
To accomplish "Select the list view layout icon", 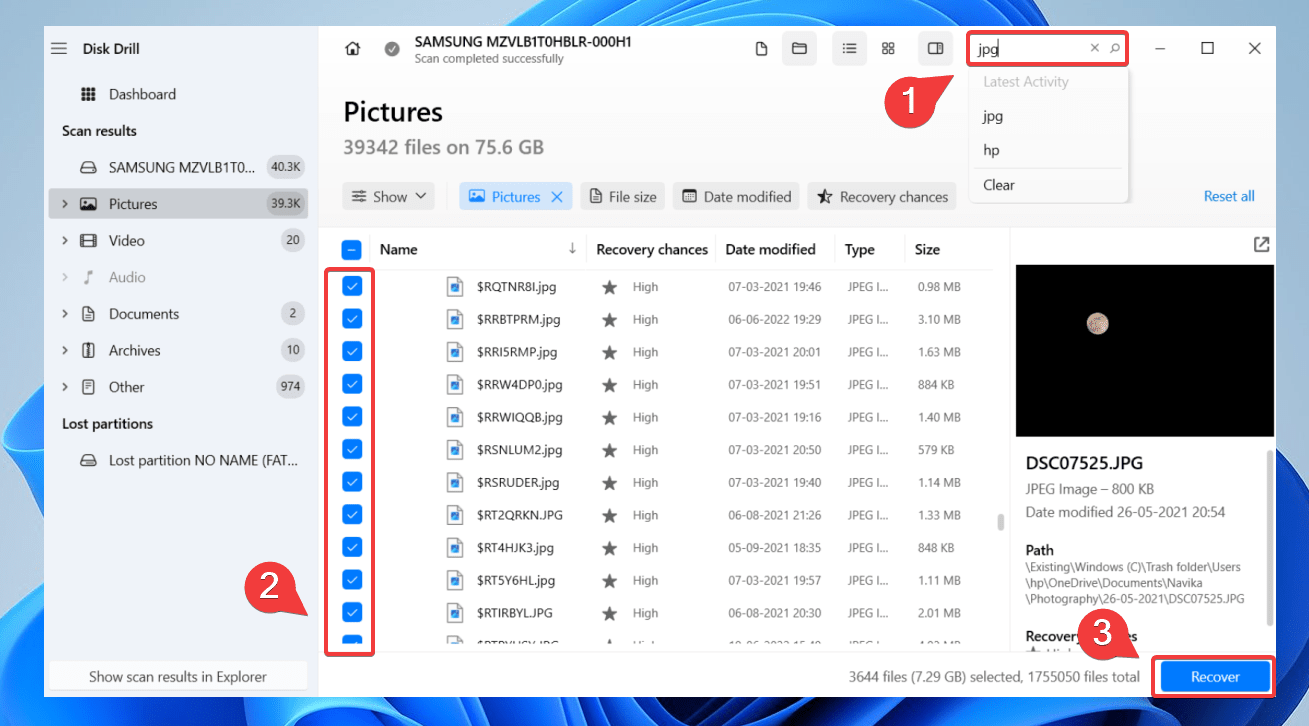I will tap(849, 49).
